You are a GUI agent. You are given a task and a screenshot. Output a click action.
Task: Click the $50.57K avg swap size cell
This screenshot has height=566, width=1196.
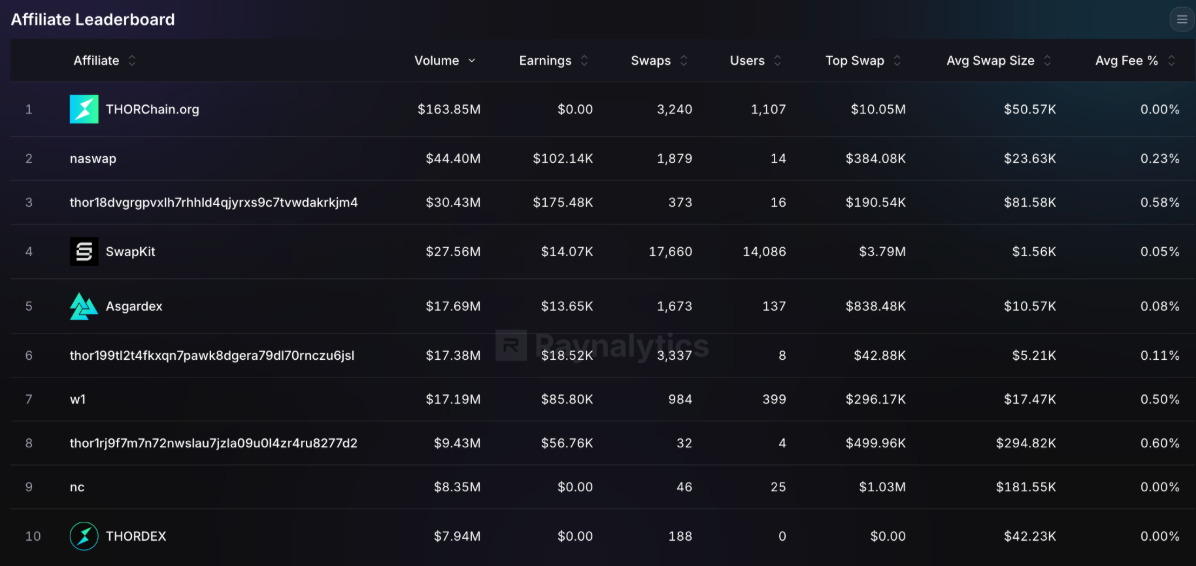tap(1030, 109)
